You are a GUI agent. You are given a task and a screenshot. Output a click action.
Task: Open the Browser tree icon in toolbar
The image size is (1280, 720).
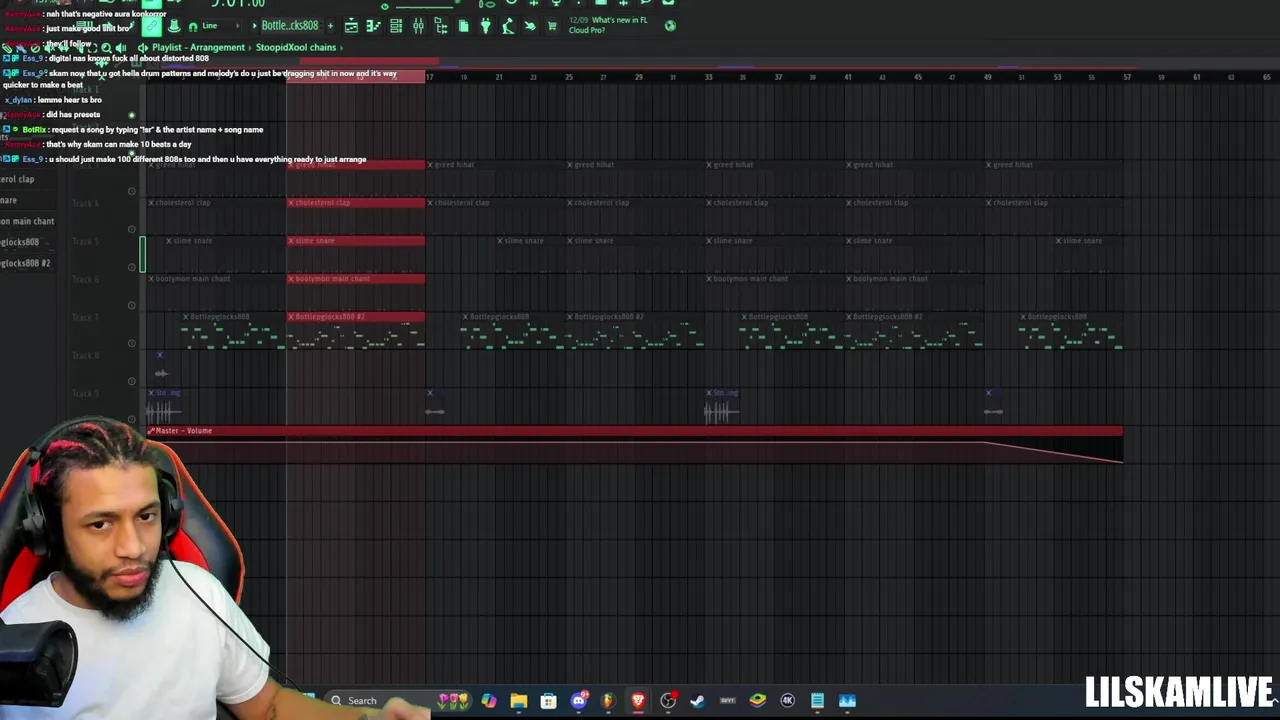click(440, 26)
